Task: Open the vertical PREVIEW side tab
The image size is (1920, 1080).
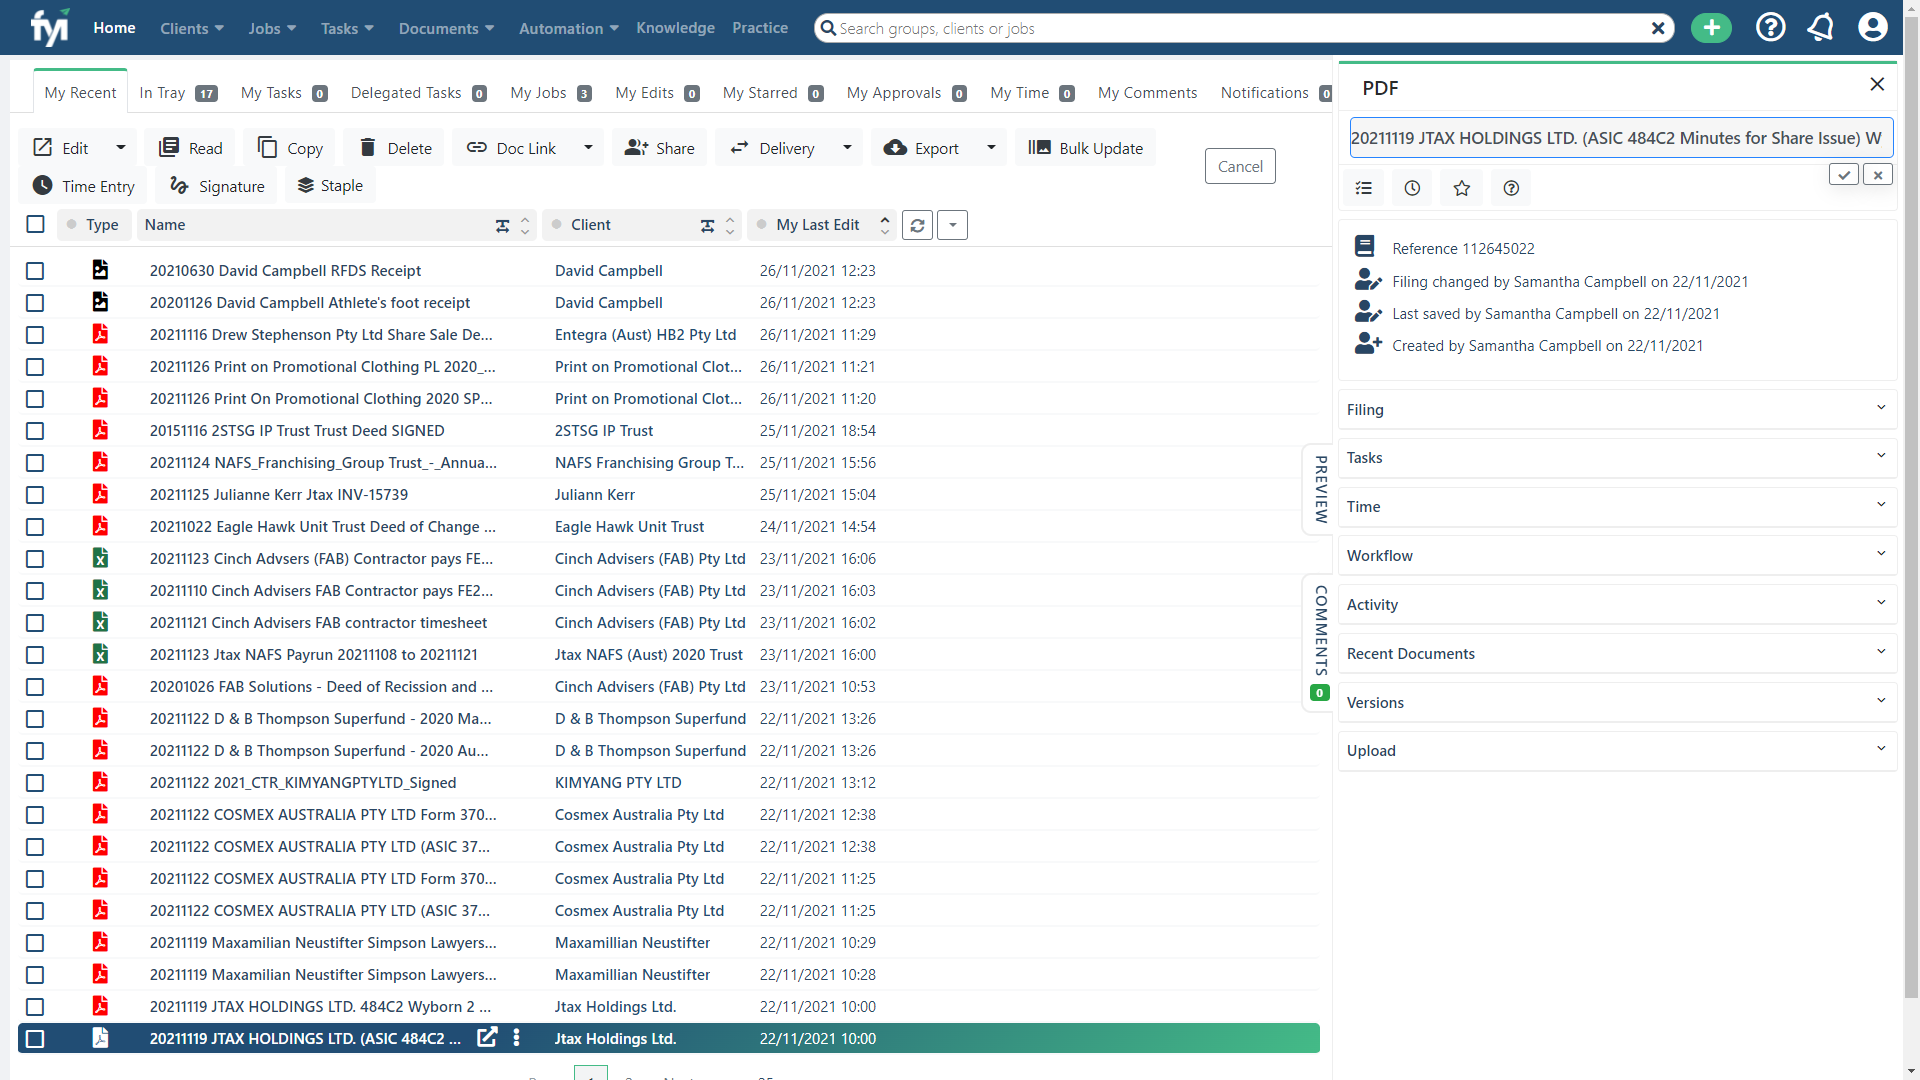Action: tap(1320, 489)
